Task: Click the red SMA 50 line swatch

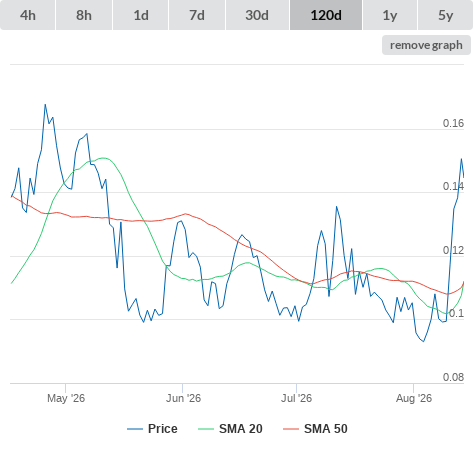Action: pos(291,429)
